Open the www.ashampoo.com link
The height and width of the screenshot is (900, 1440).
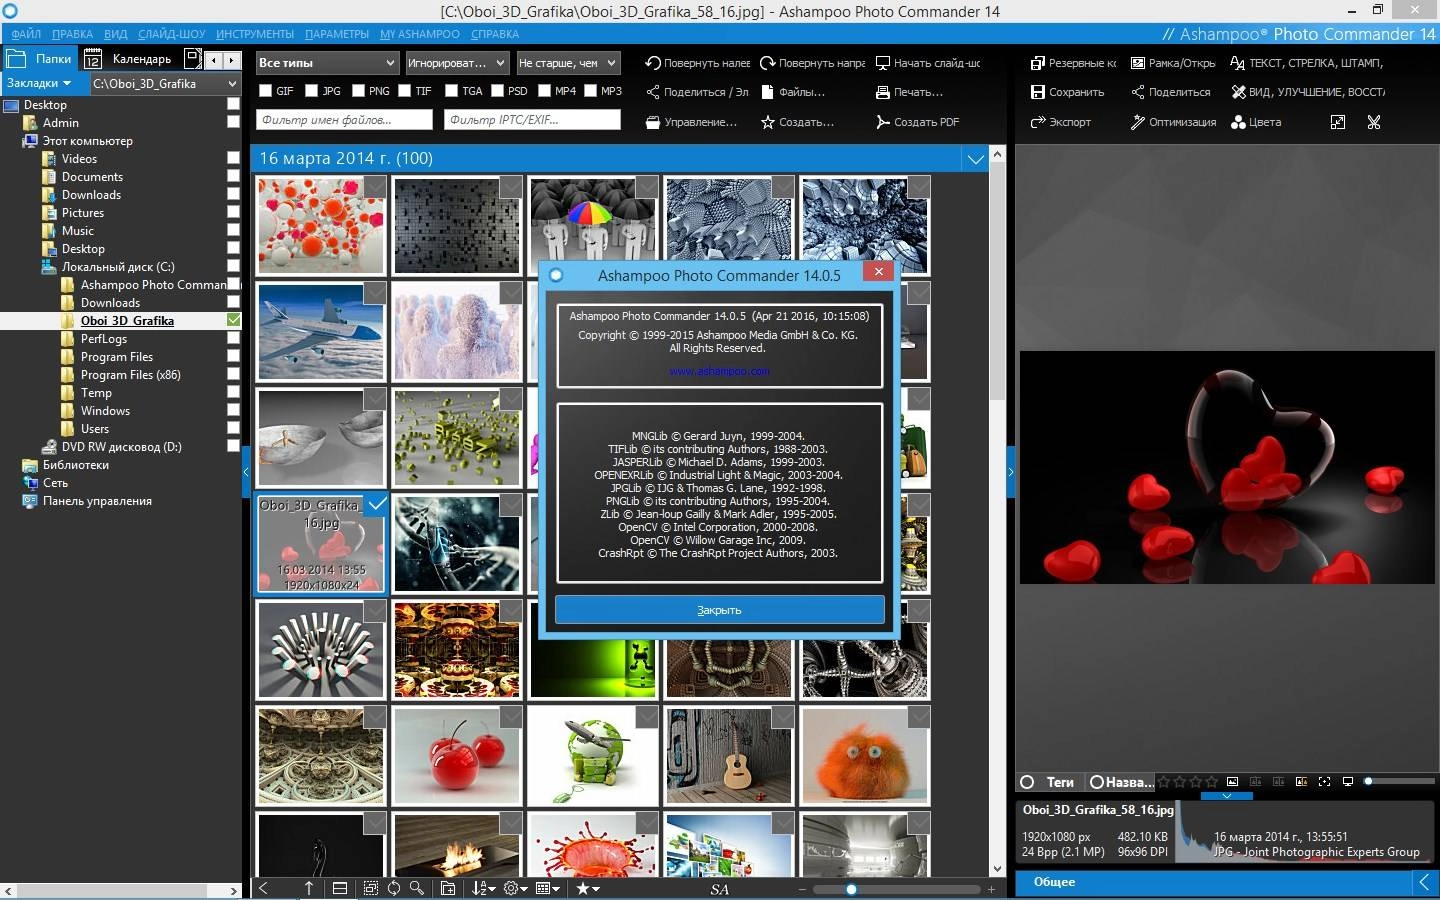coord(720,371)
